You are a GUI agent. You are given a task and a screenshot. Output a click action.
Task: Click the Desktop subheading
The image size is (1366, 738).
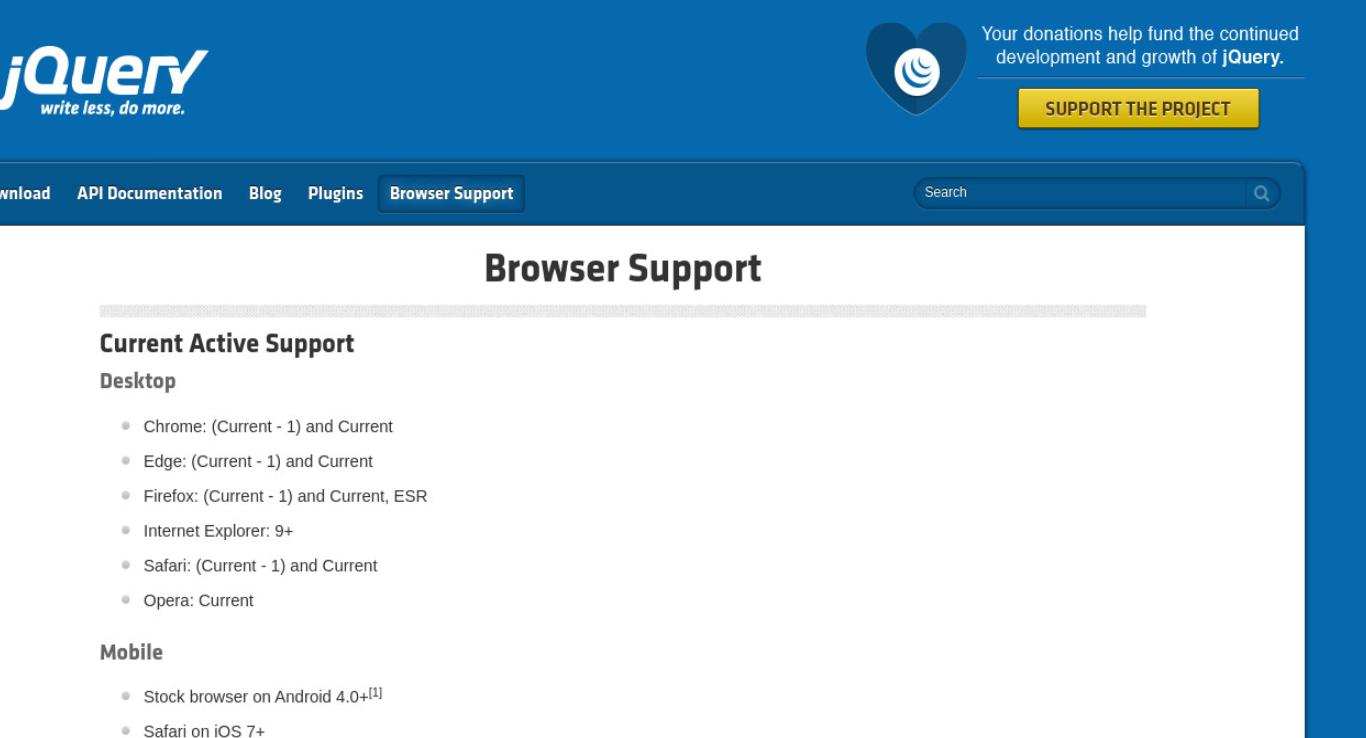coord(138,381)
